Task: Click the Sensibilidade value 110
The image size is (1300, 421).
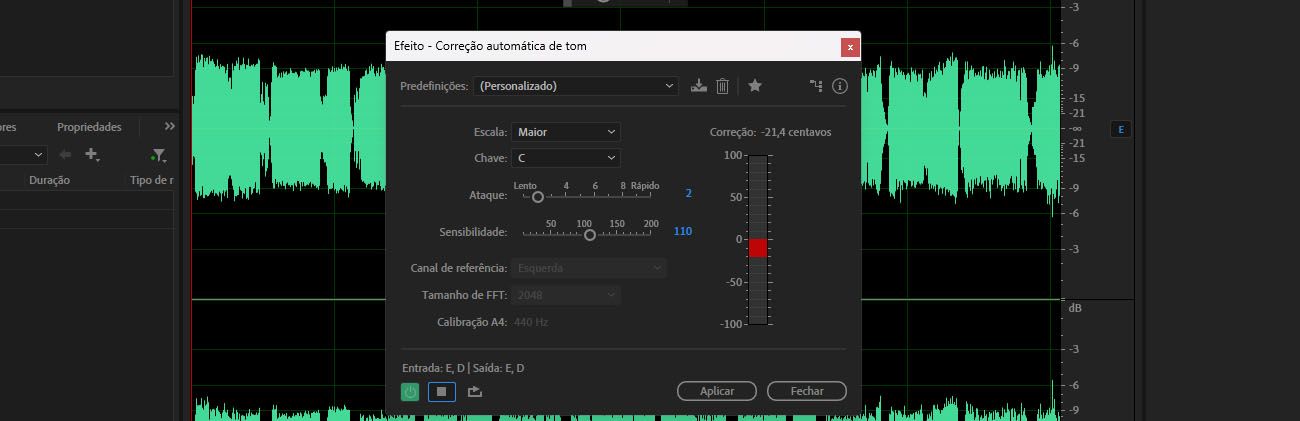Action: (683, 231)
